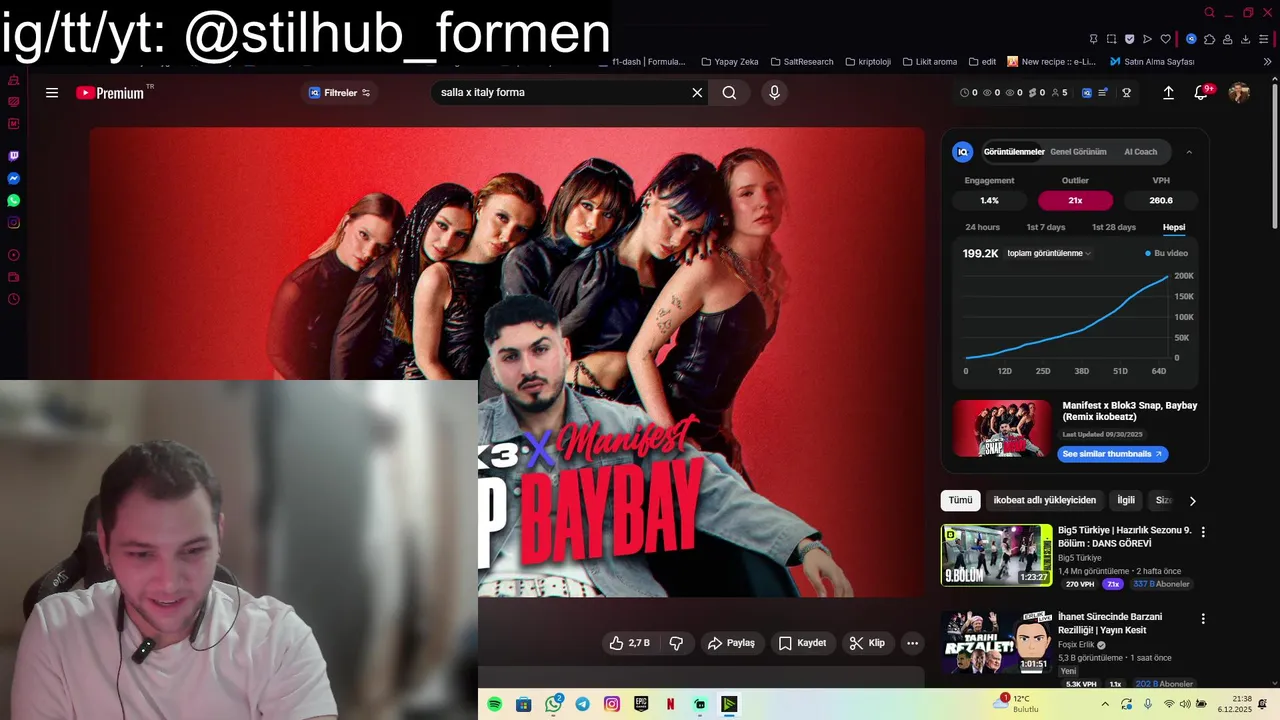
Task: Open the account avatar menu
Action: [1239, 93]
